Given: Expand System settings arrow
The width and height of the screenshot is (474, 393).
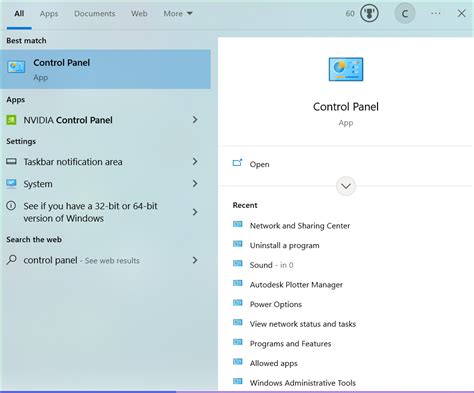Looking at the screenshot, I should pyautogui.click(x=195, y=184).
